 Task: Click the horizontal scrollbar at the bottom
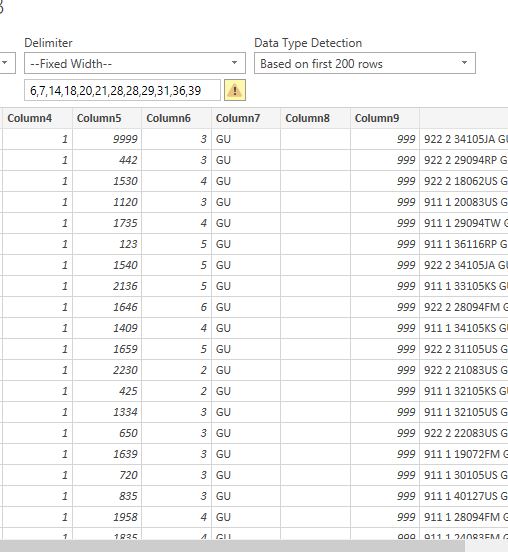click(232, 546)
